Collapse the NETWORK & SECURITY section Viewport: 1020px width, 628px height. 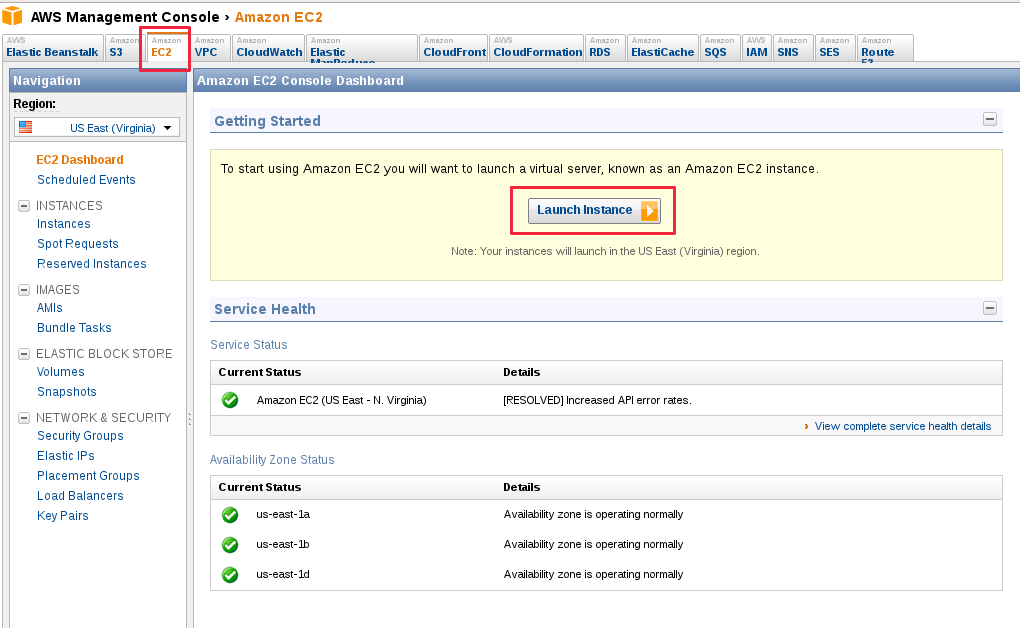(24, 418)
